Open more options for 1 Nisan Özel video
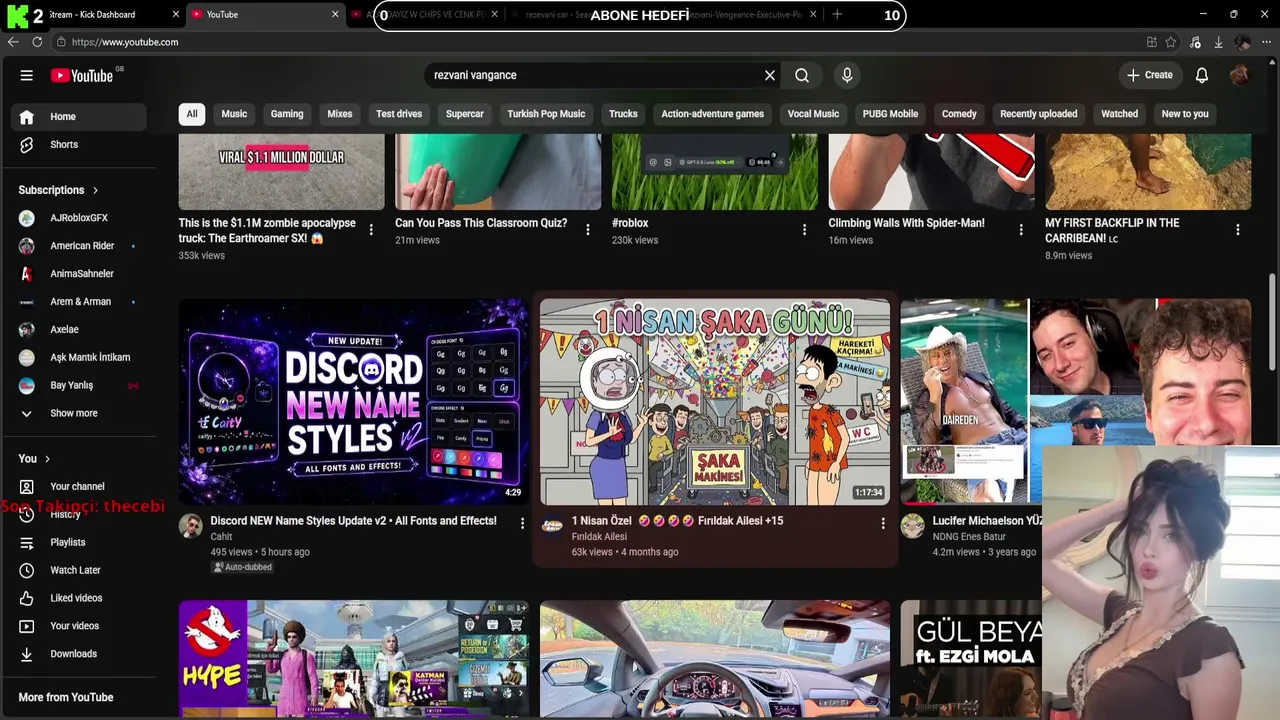Image resolution: width=1280 pixels, height=720 pixels. [882, 523]
